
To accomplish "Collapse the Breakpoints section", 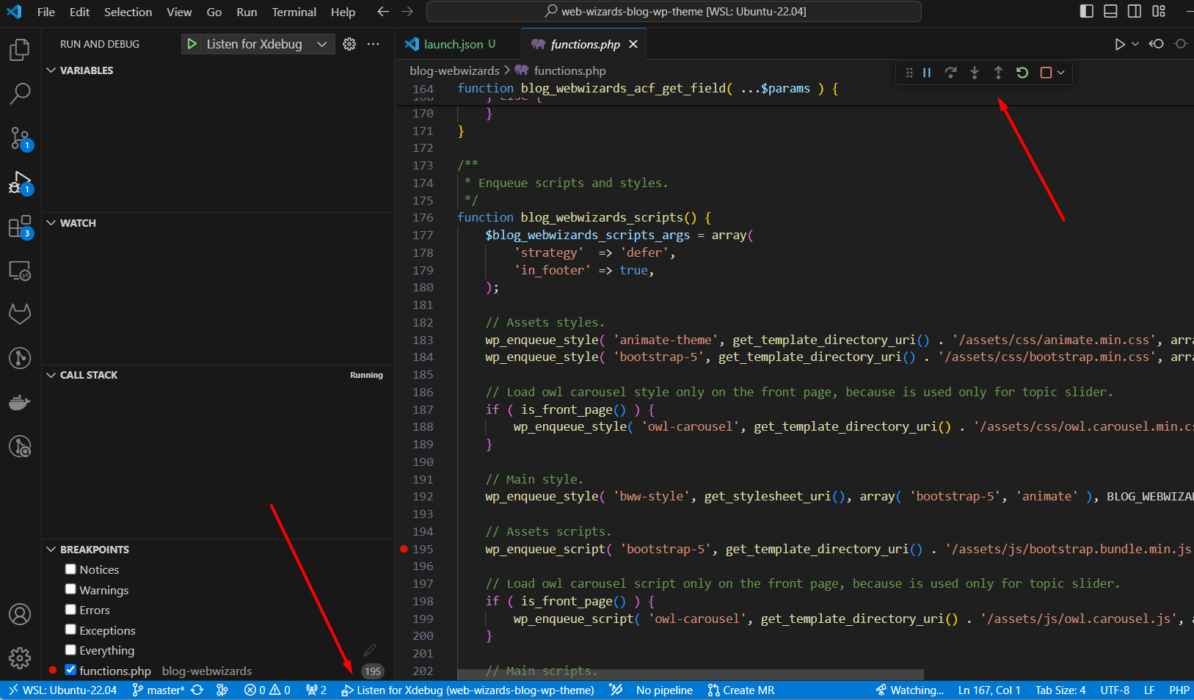I will point(51,549).
